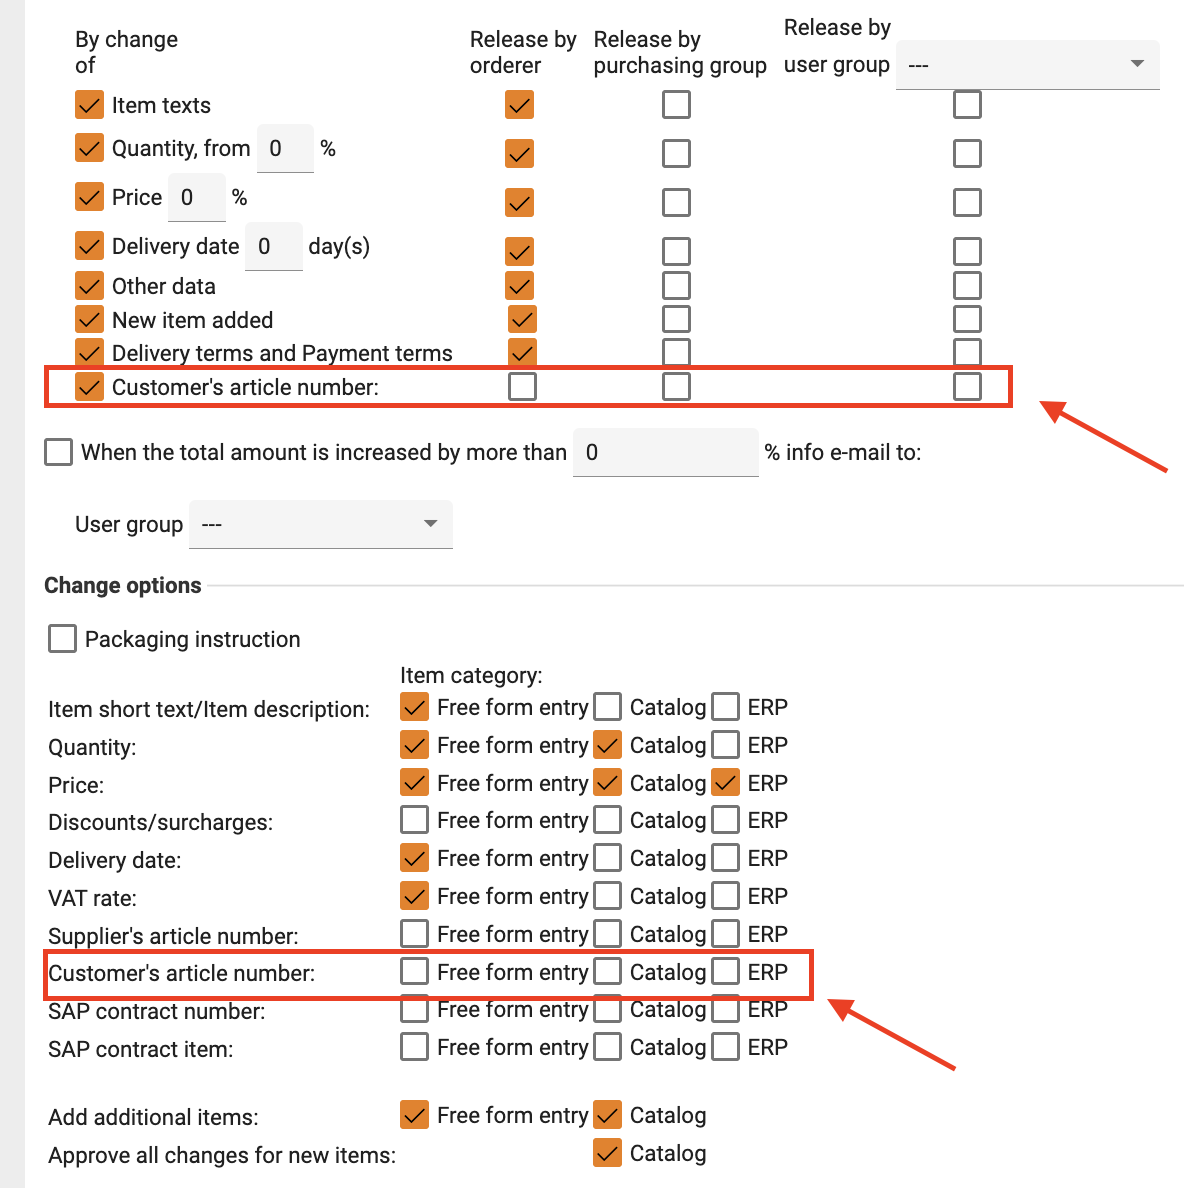
Task: Enable Release by orderer for Customer's article number
Action: pos(522,386)
